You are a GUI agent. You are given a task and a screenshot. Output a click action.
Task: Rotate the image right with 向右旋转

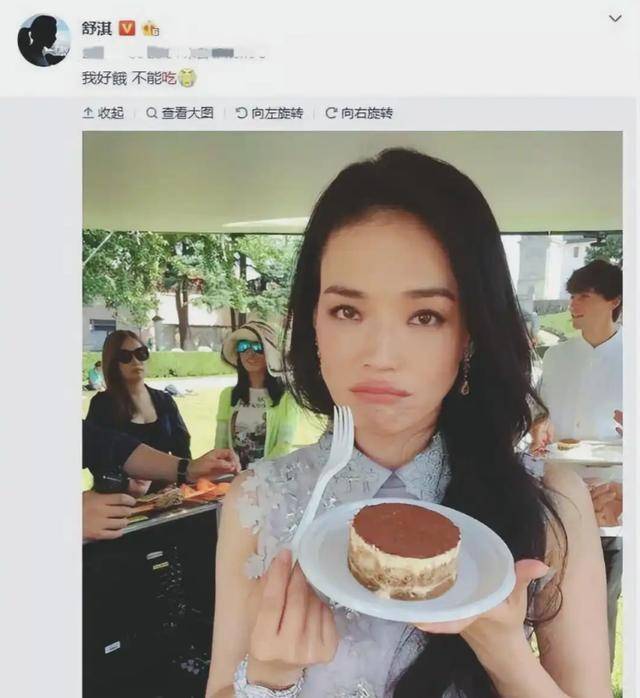click(359, 113)
